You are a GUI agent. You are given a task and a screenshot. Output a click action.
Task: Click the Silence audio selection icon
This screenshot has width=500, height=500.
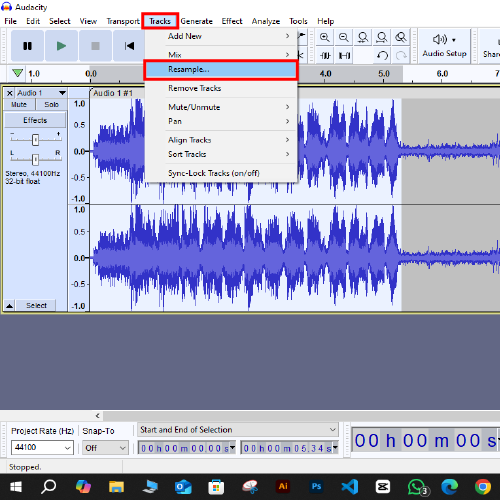(344, 55)
